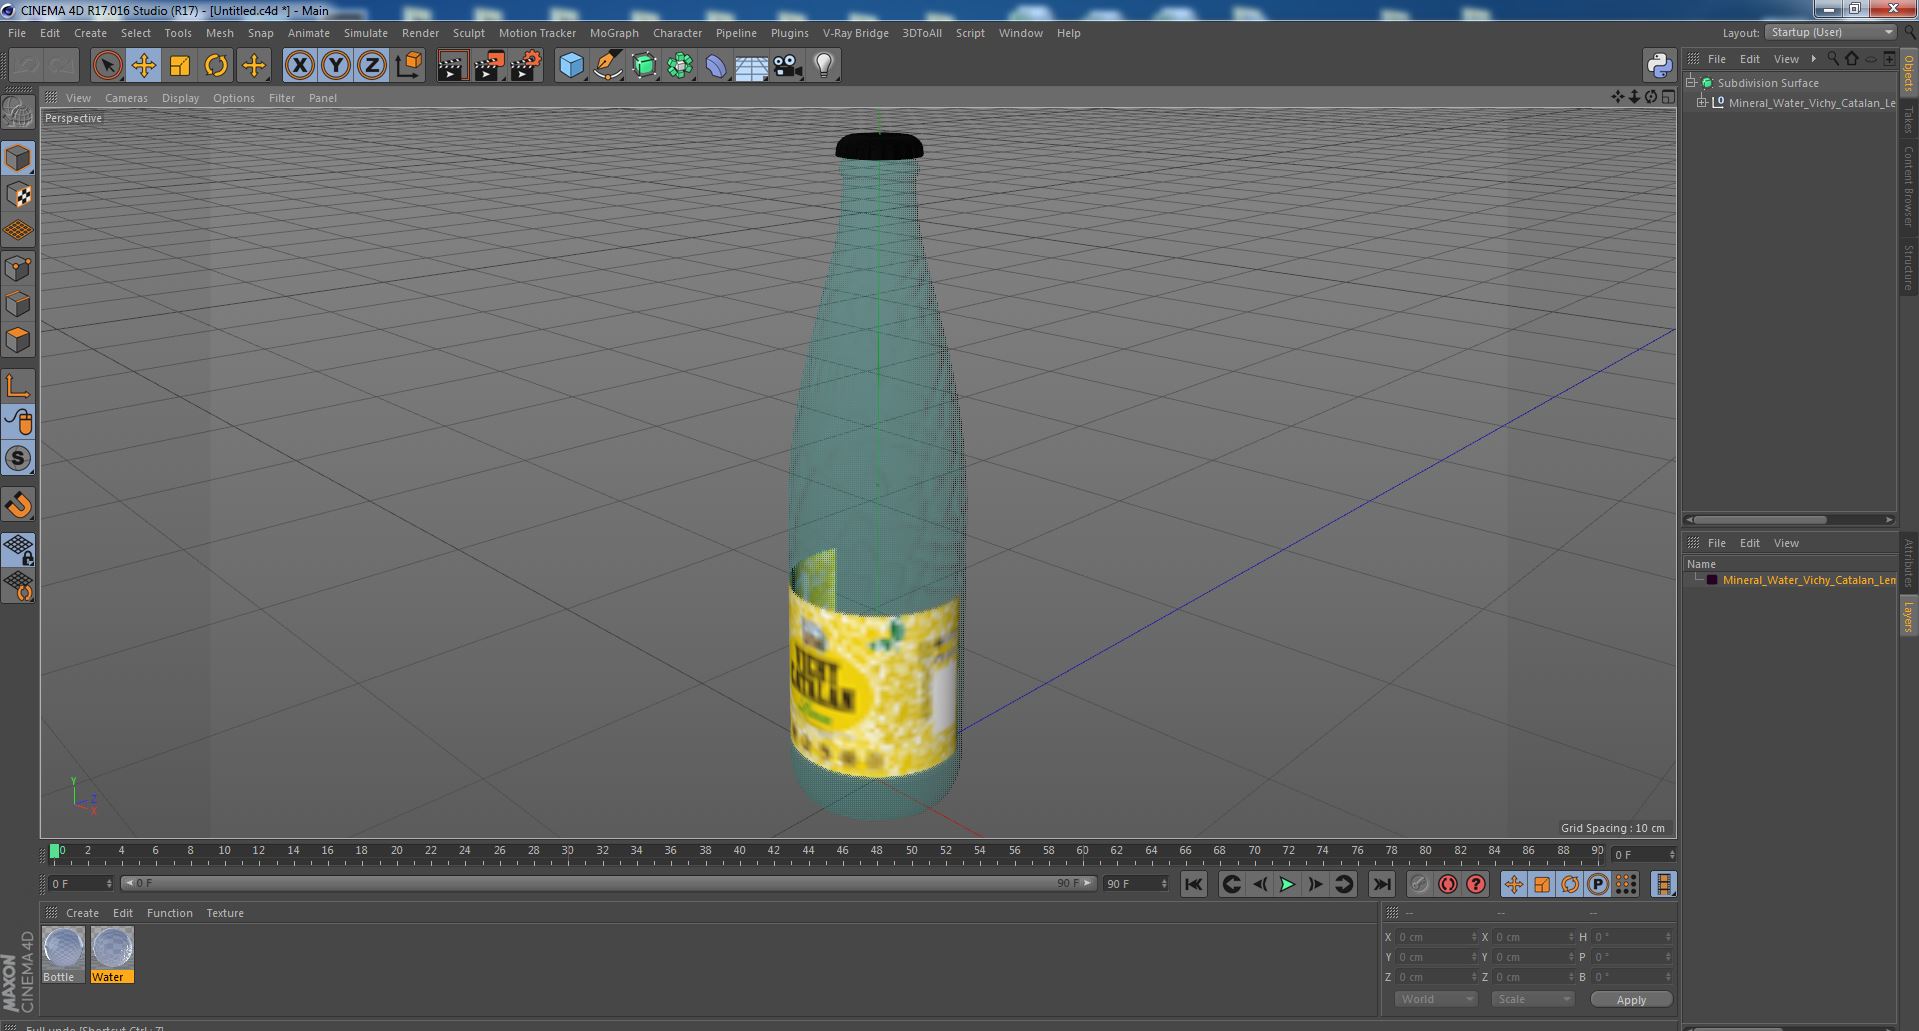1919x1031 pixels.
Task: Toggle the Coordinate System icon
Action: pyautogui.click(x=409, y=66)
